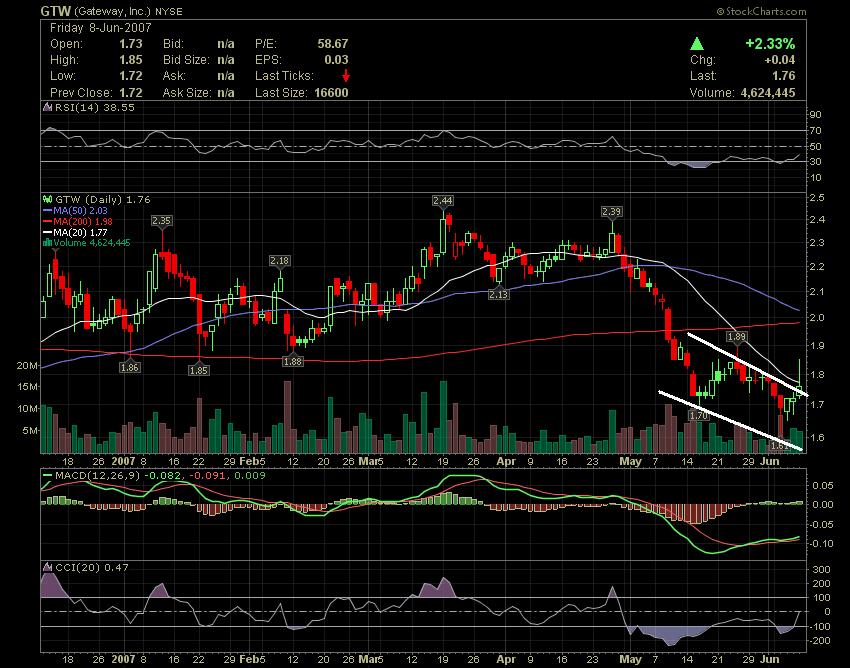Click the 5M volume axis label
Screen dimensions: 850x668
click(30, 431)
